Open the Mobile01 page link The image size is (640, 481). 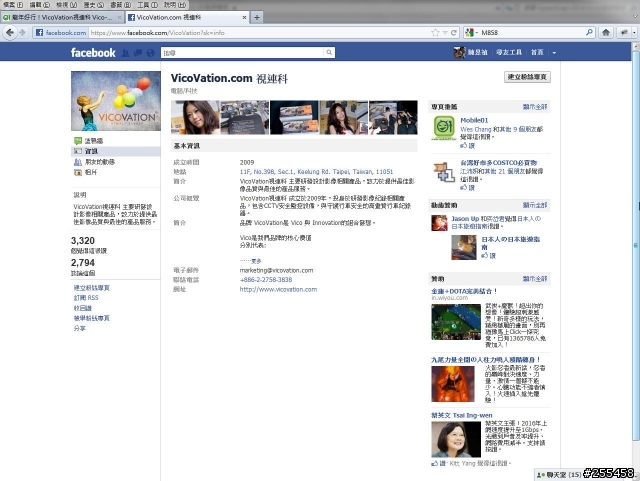pyautogui.click(x=474, y=120)
